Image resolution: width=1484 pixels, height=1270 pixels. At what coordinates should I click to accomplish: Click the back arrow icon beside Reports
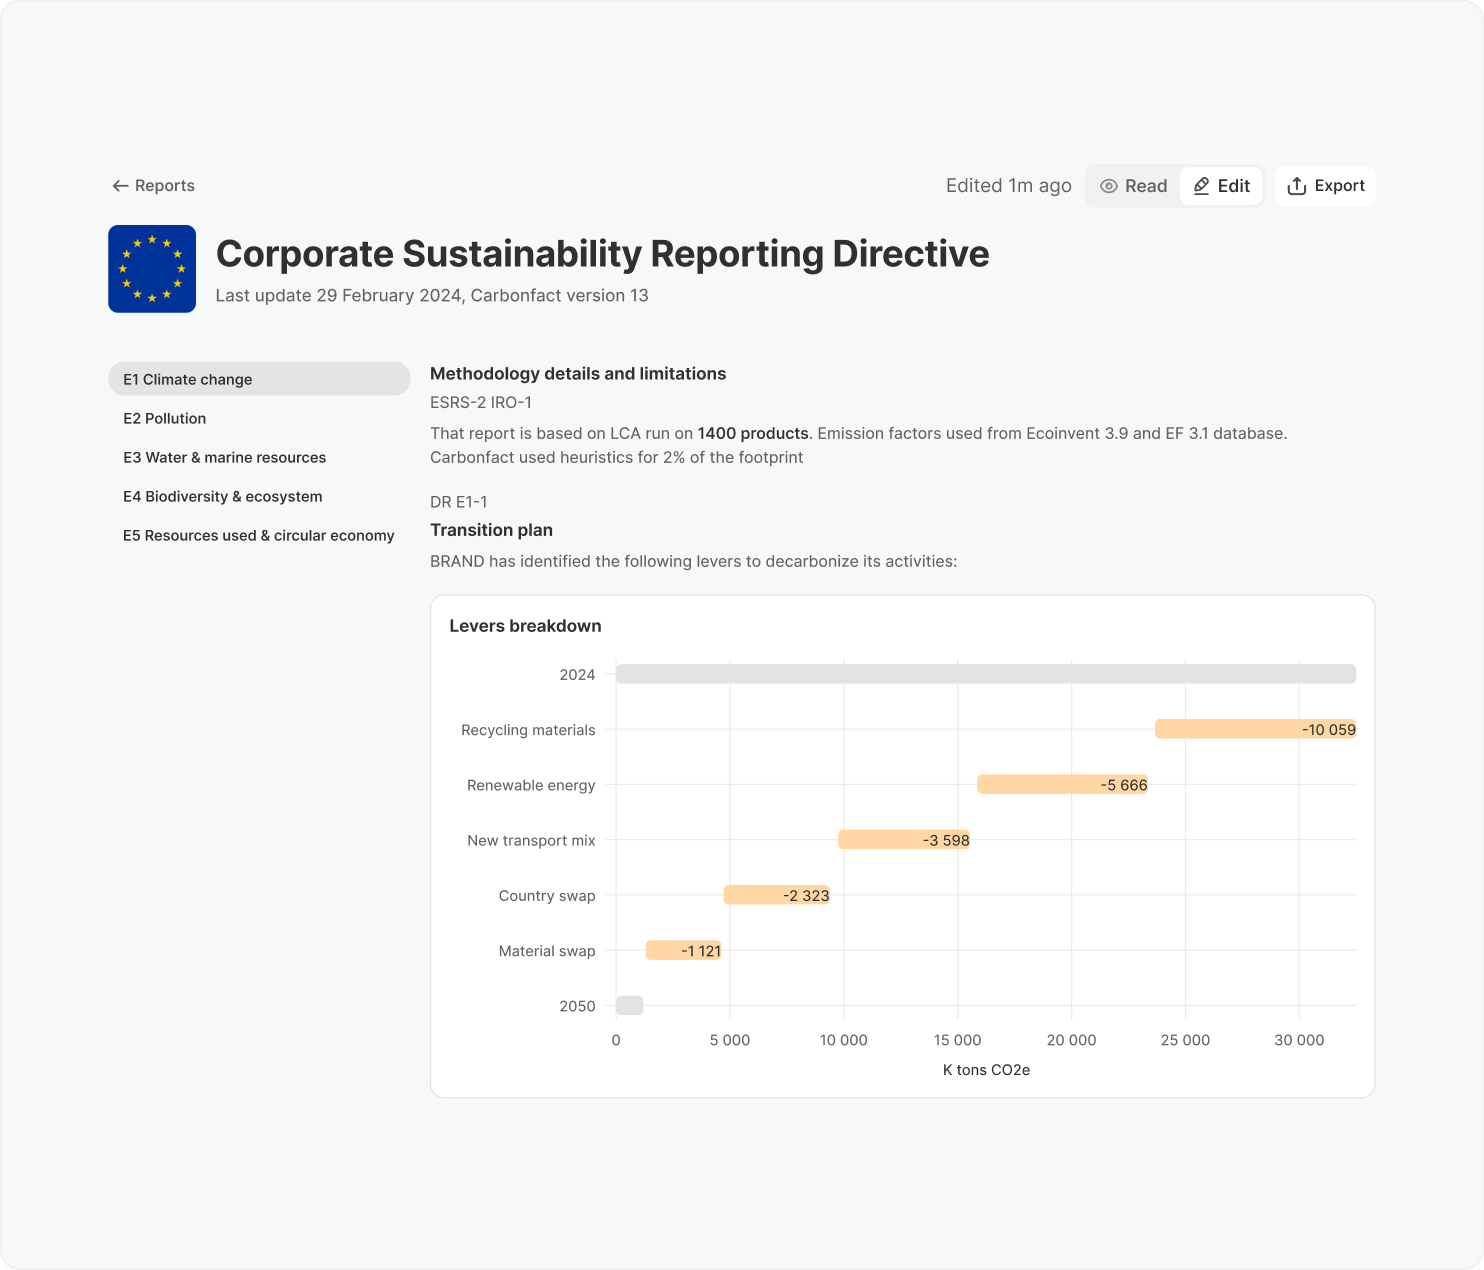point(120,186)
